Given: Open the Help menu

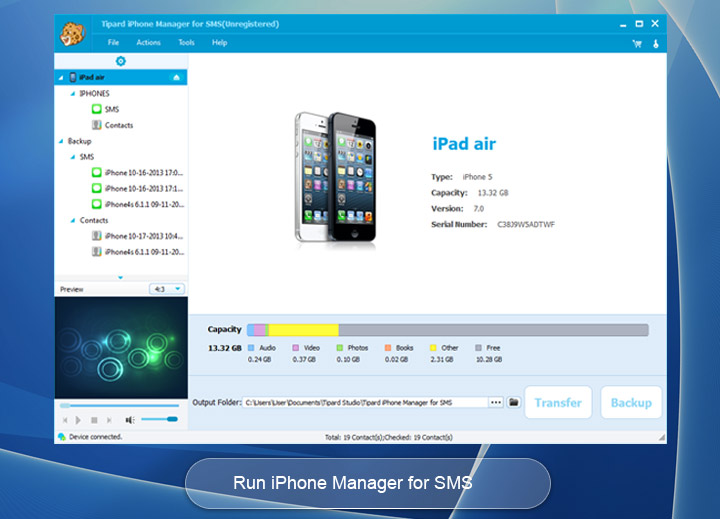Looking at the screenshot, I should 219,43.
